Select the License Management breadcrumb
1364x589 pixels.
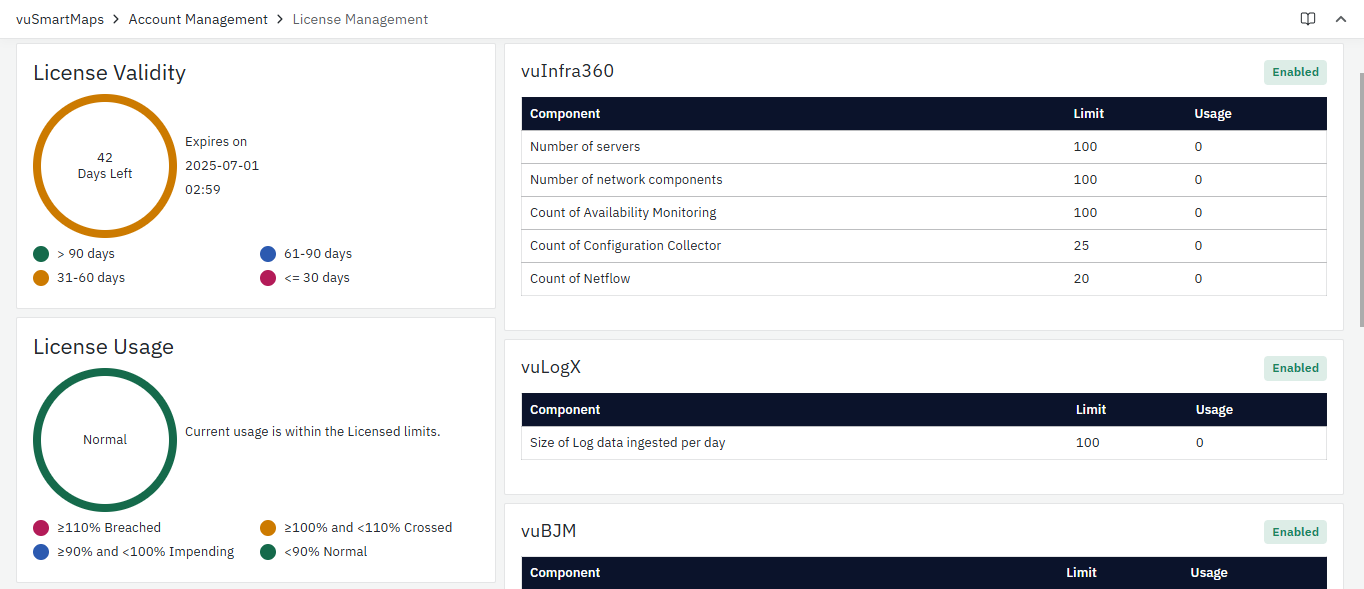click(360, 19)
